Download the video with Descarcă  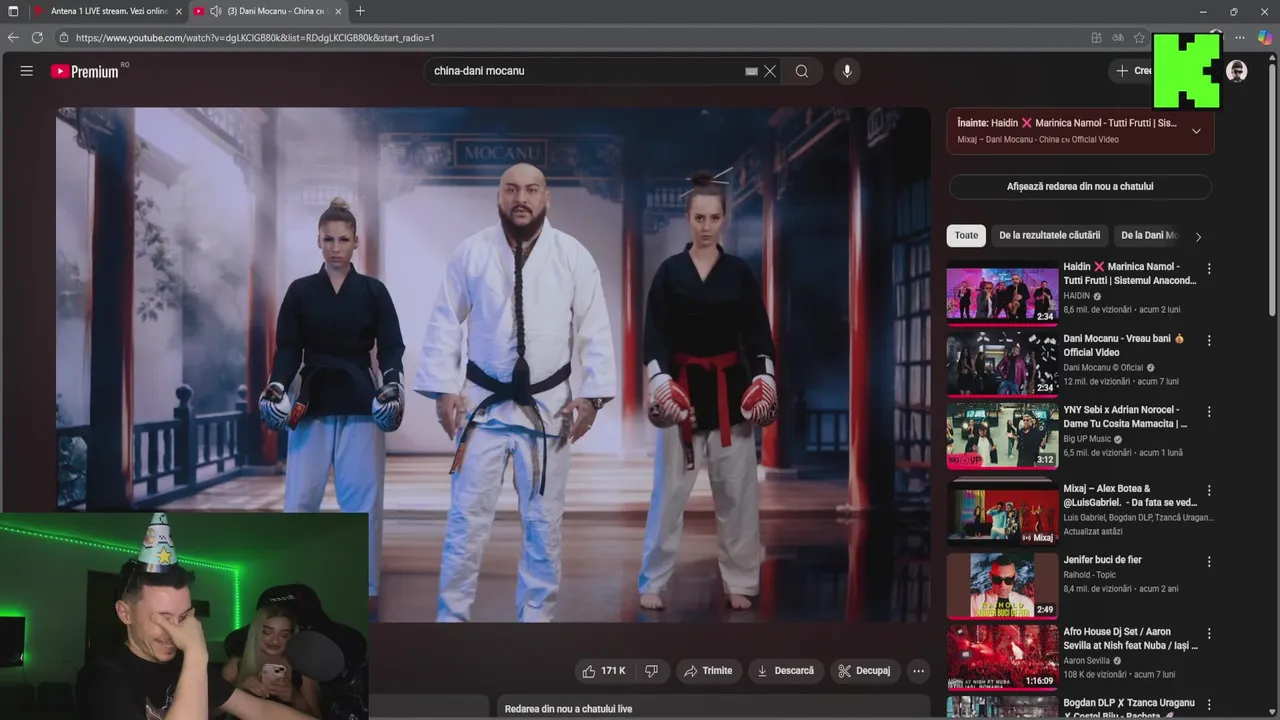tap(785, 671)
